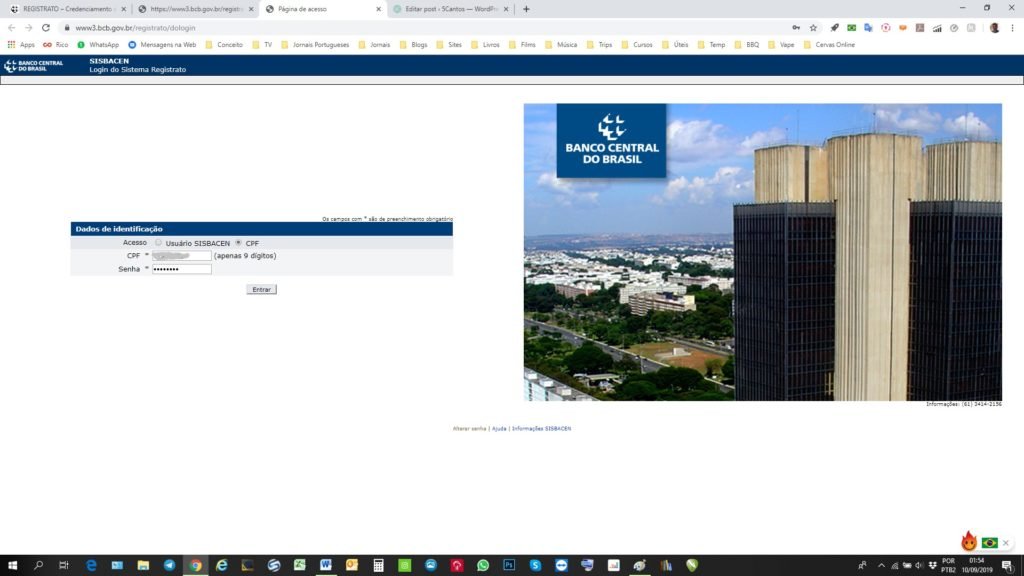Viewport: 1024px width, 576px height.
Task: Open the Chrome profile avatar
Action: [995, 27]
